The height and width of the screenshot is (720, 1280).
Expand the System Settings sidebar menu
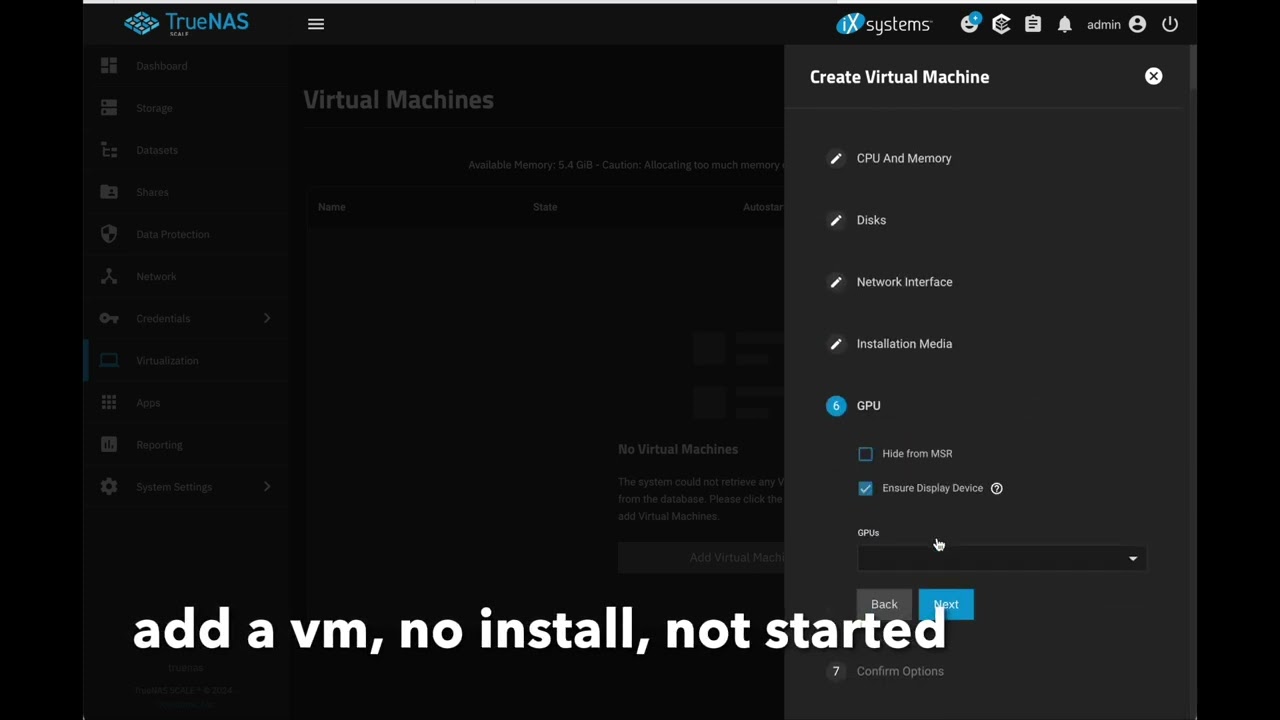185,487
